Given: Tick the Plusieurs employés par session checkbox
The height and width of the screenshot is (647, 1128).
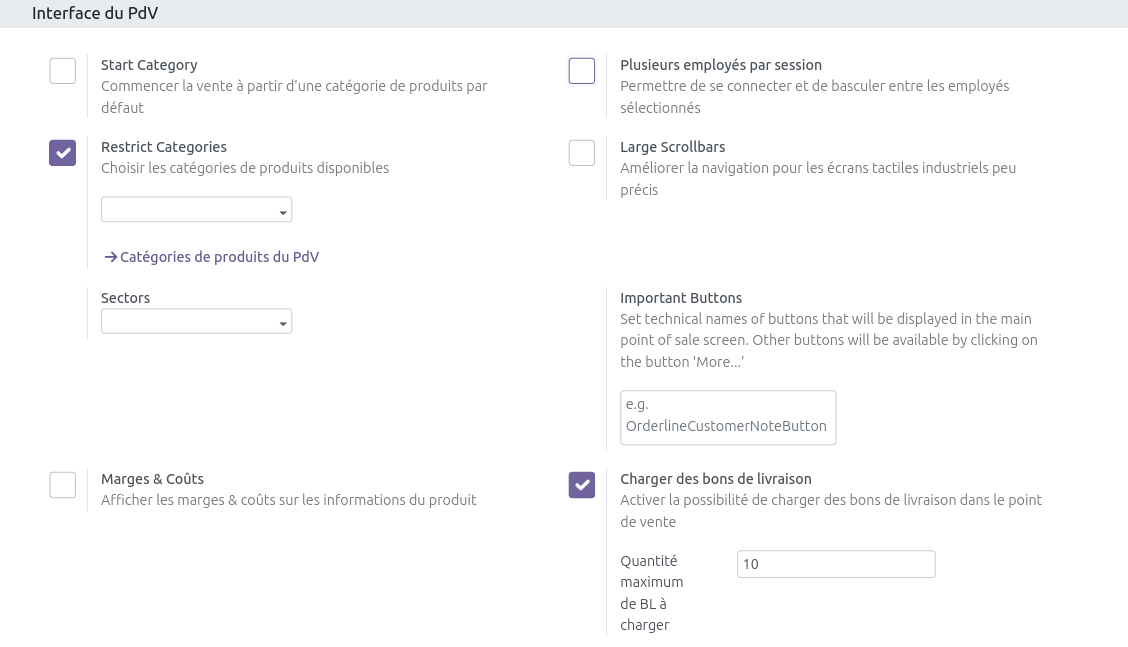Looking at the screenshot, I should pos(582,71).
